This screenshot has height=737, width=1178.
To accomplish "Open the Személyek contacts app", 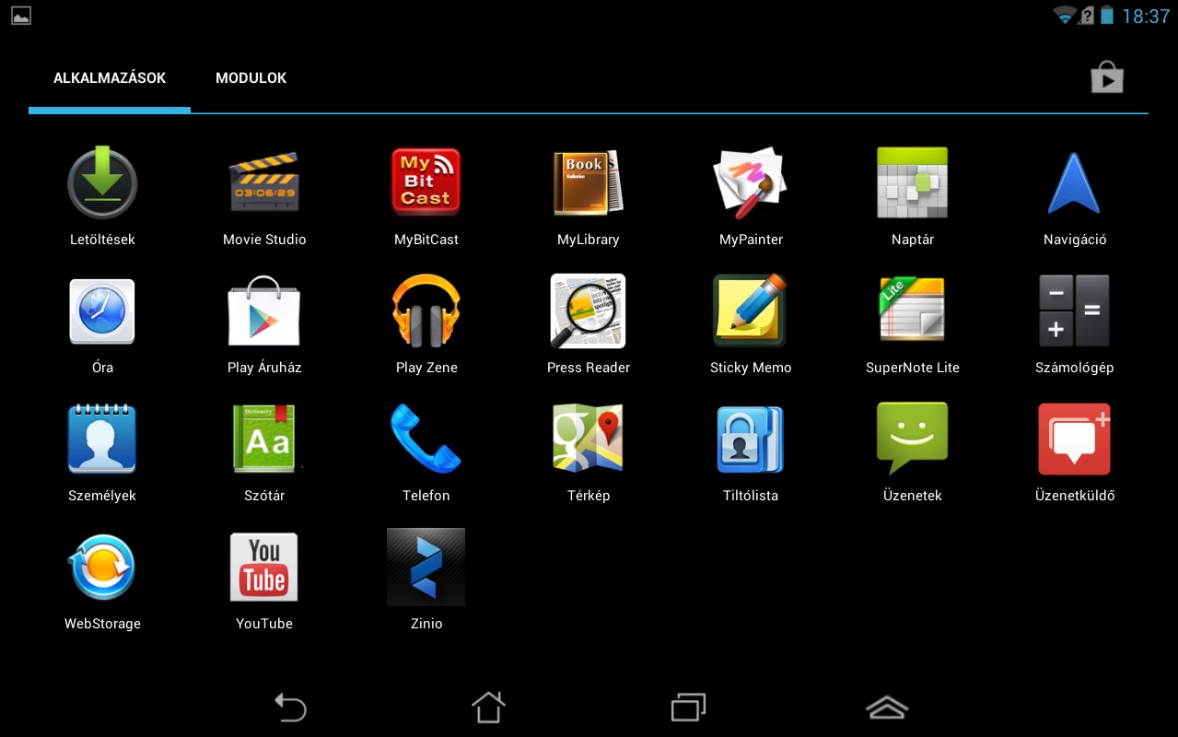I will 102,439.
